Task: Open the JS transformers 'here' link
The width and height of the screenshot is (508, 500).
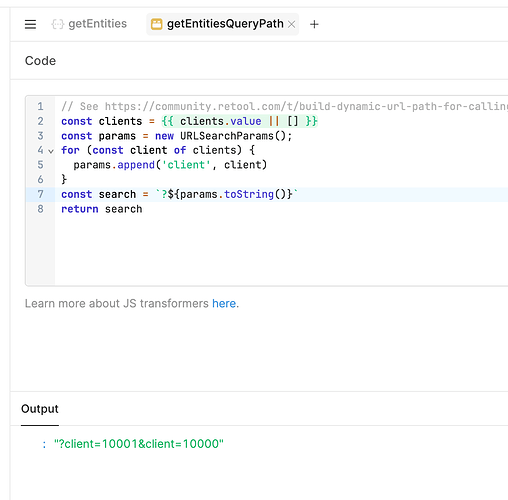Action: (224, 303)
